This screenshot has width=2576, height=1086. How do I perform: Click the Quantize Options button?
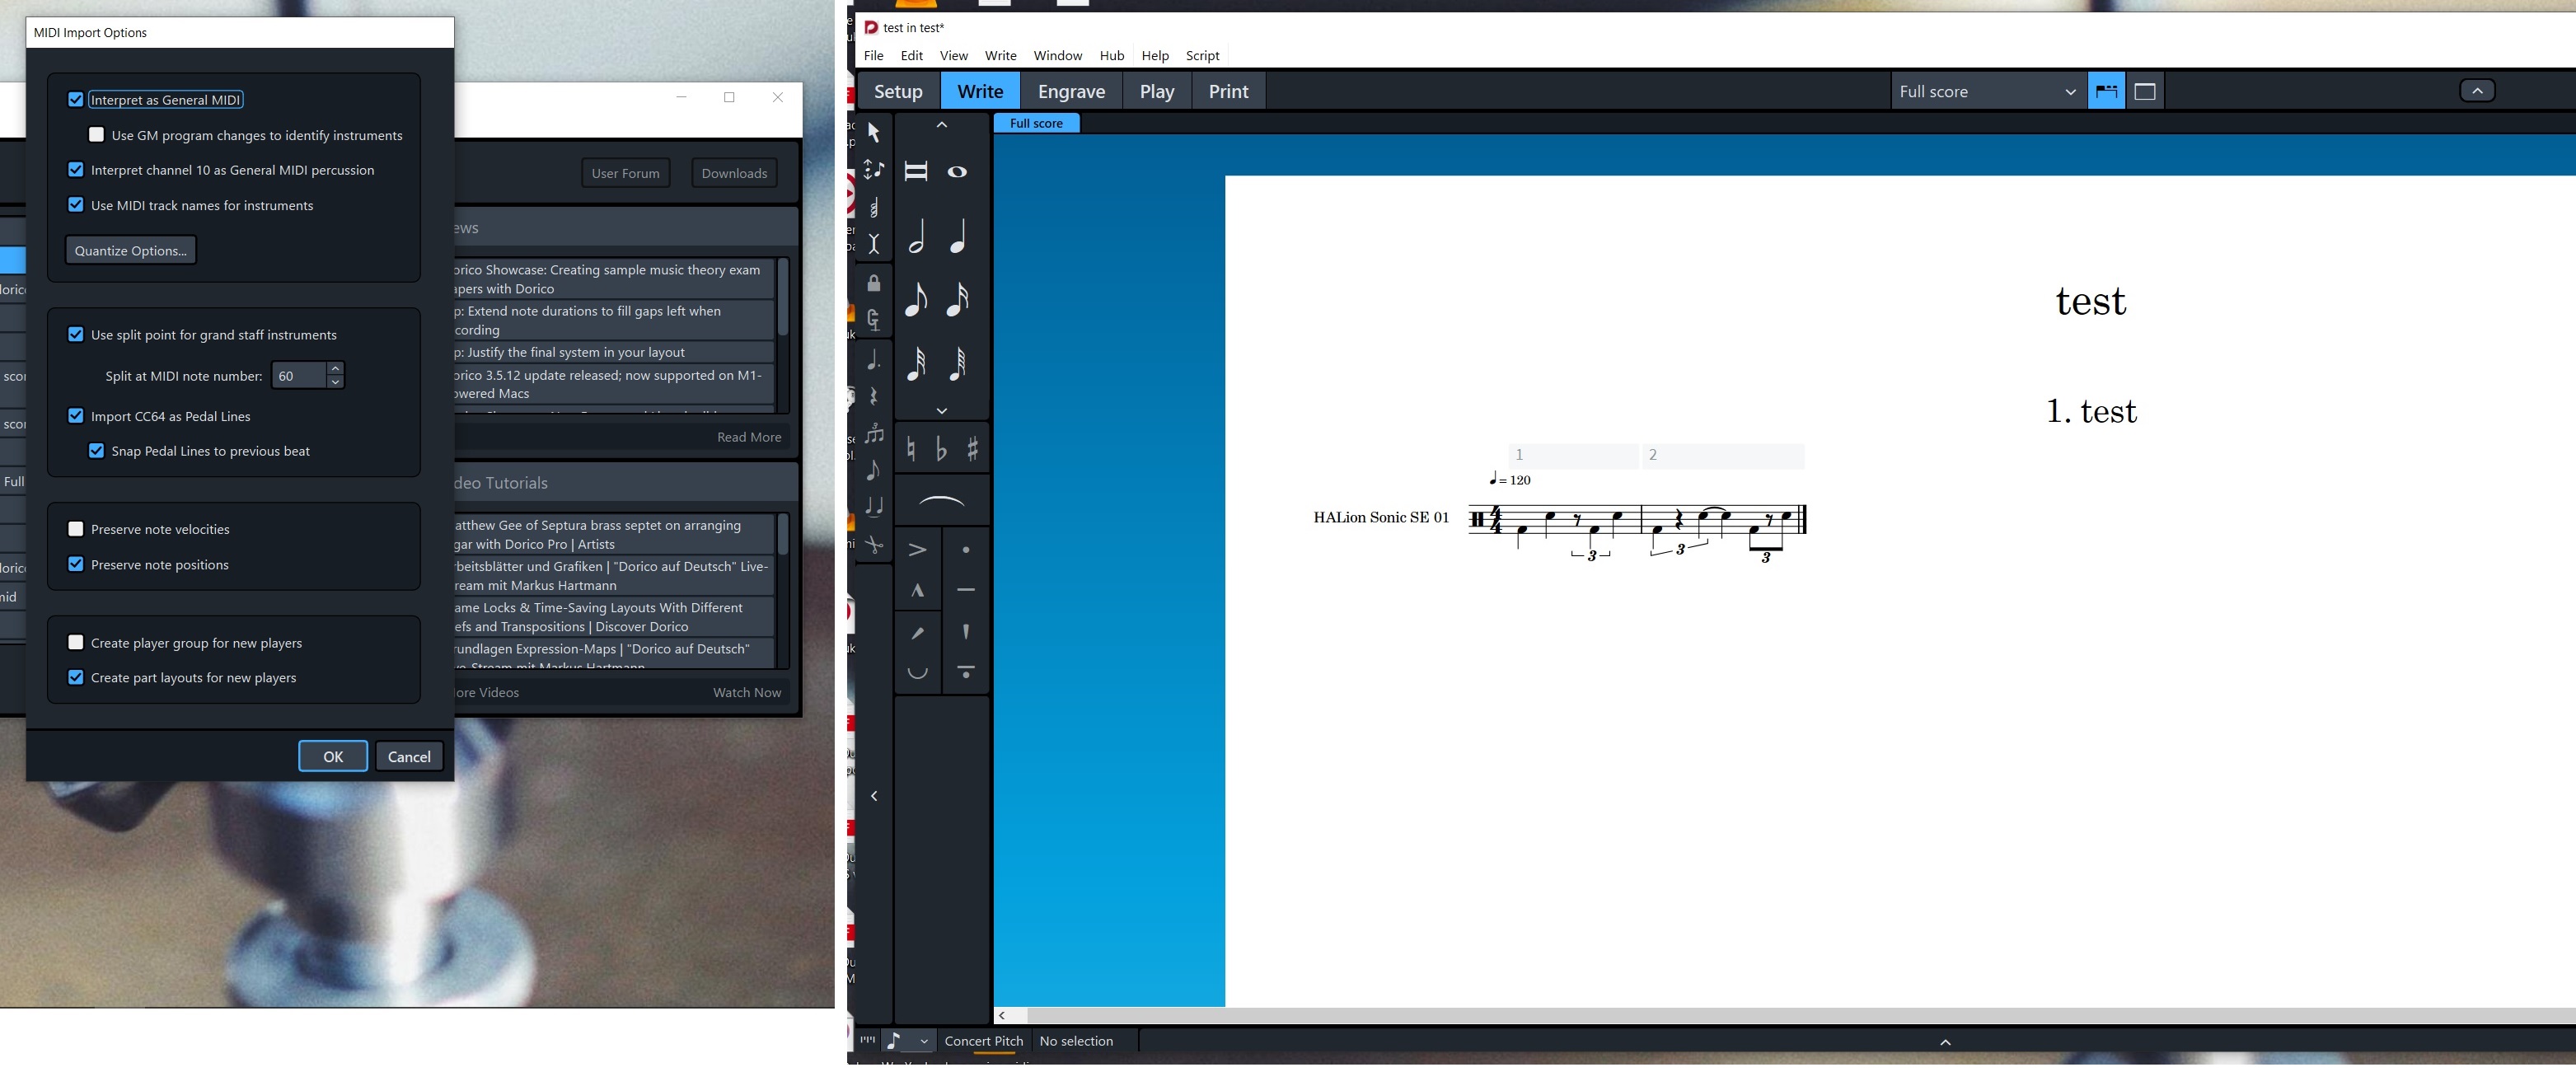[x=131, y=250]
